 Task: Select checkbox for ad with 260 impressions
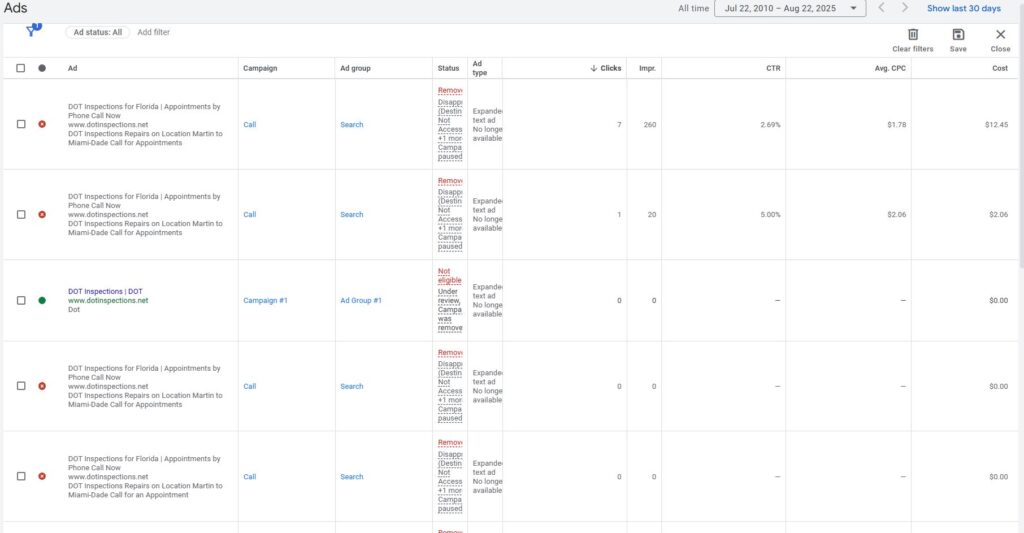[x=21, y=124]
